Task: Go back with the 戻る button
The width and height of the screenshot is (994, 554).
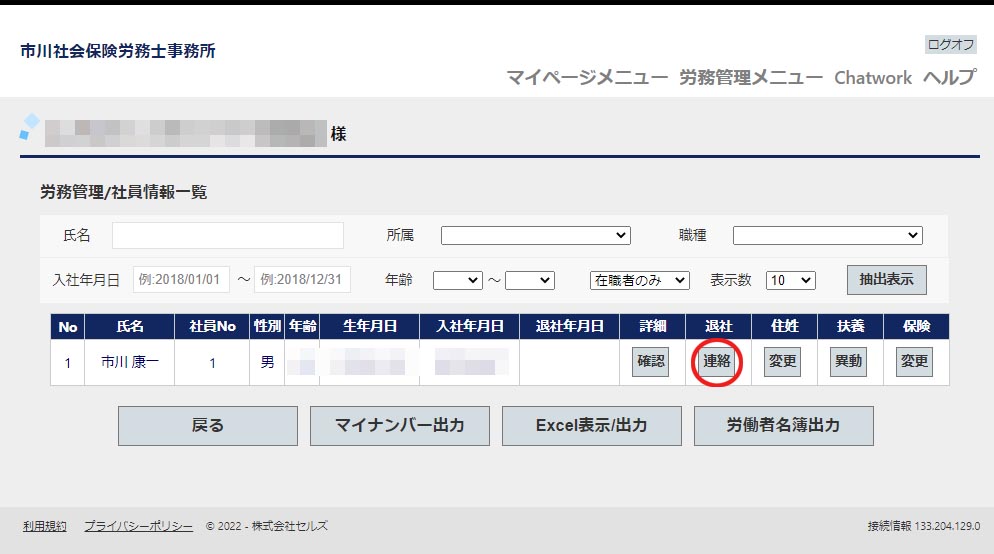Action: pos(208,425)
